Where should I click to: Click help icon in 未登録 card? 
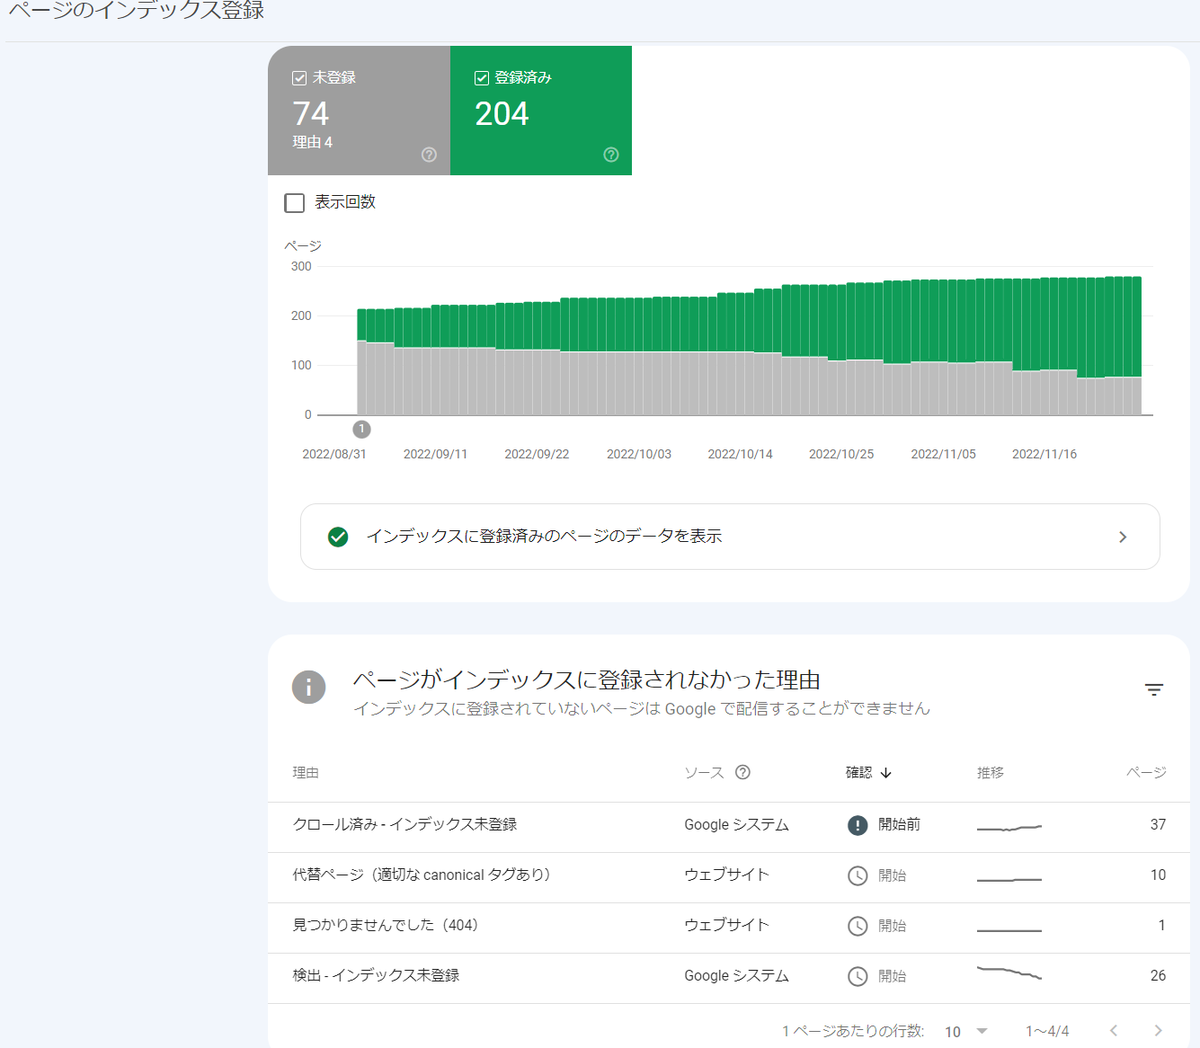(429, 155)
